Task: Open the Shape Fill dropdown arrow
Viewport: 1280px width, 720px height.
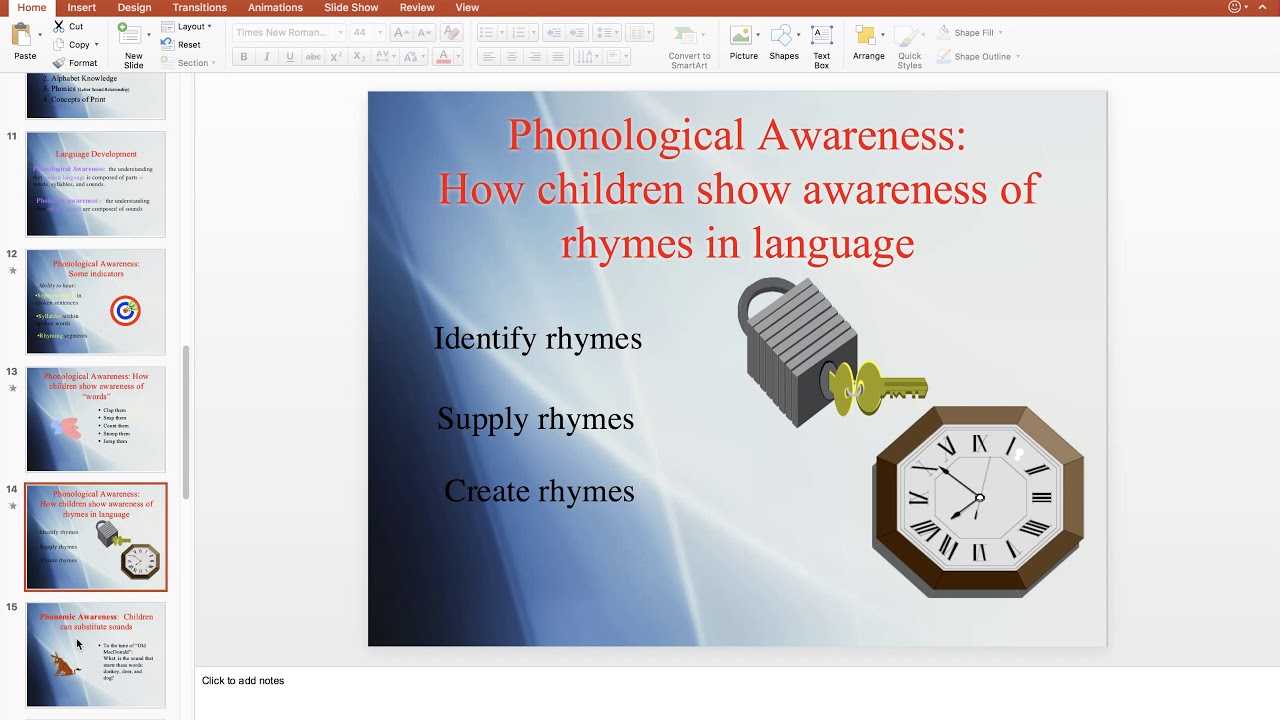Action: pos(1000,33)
